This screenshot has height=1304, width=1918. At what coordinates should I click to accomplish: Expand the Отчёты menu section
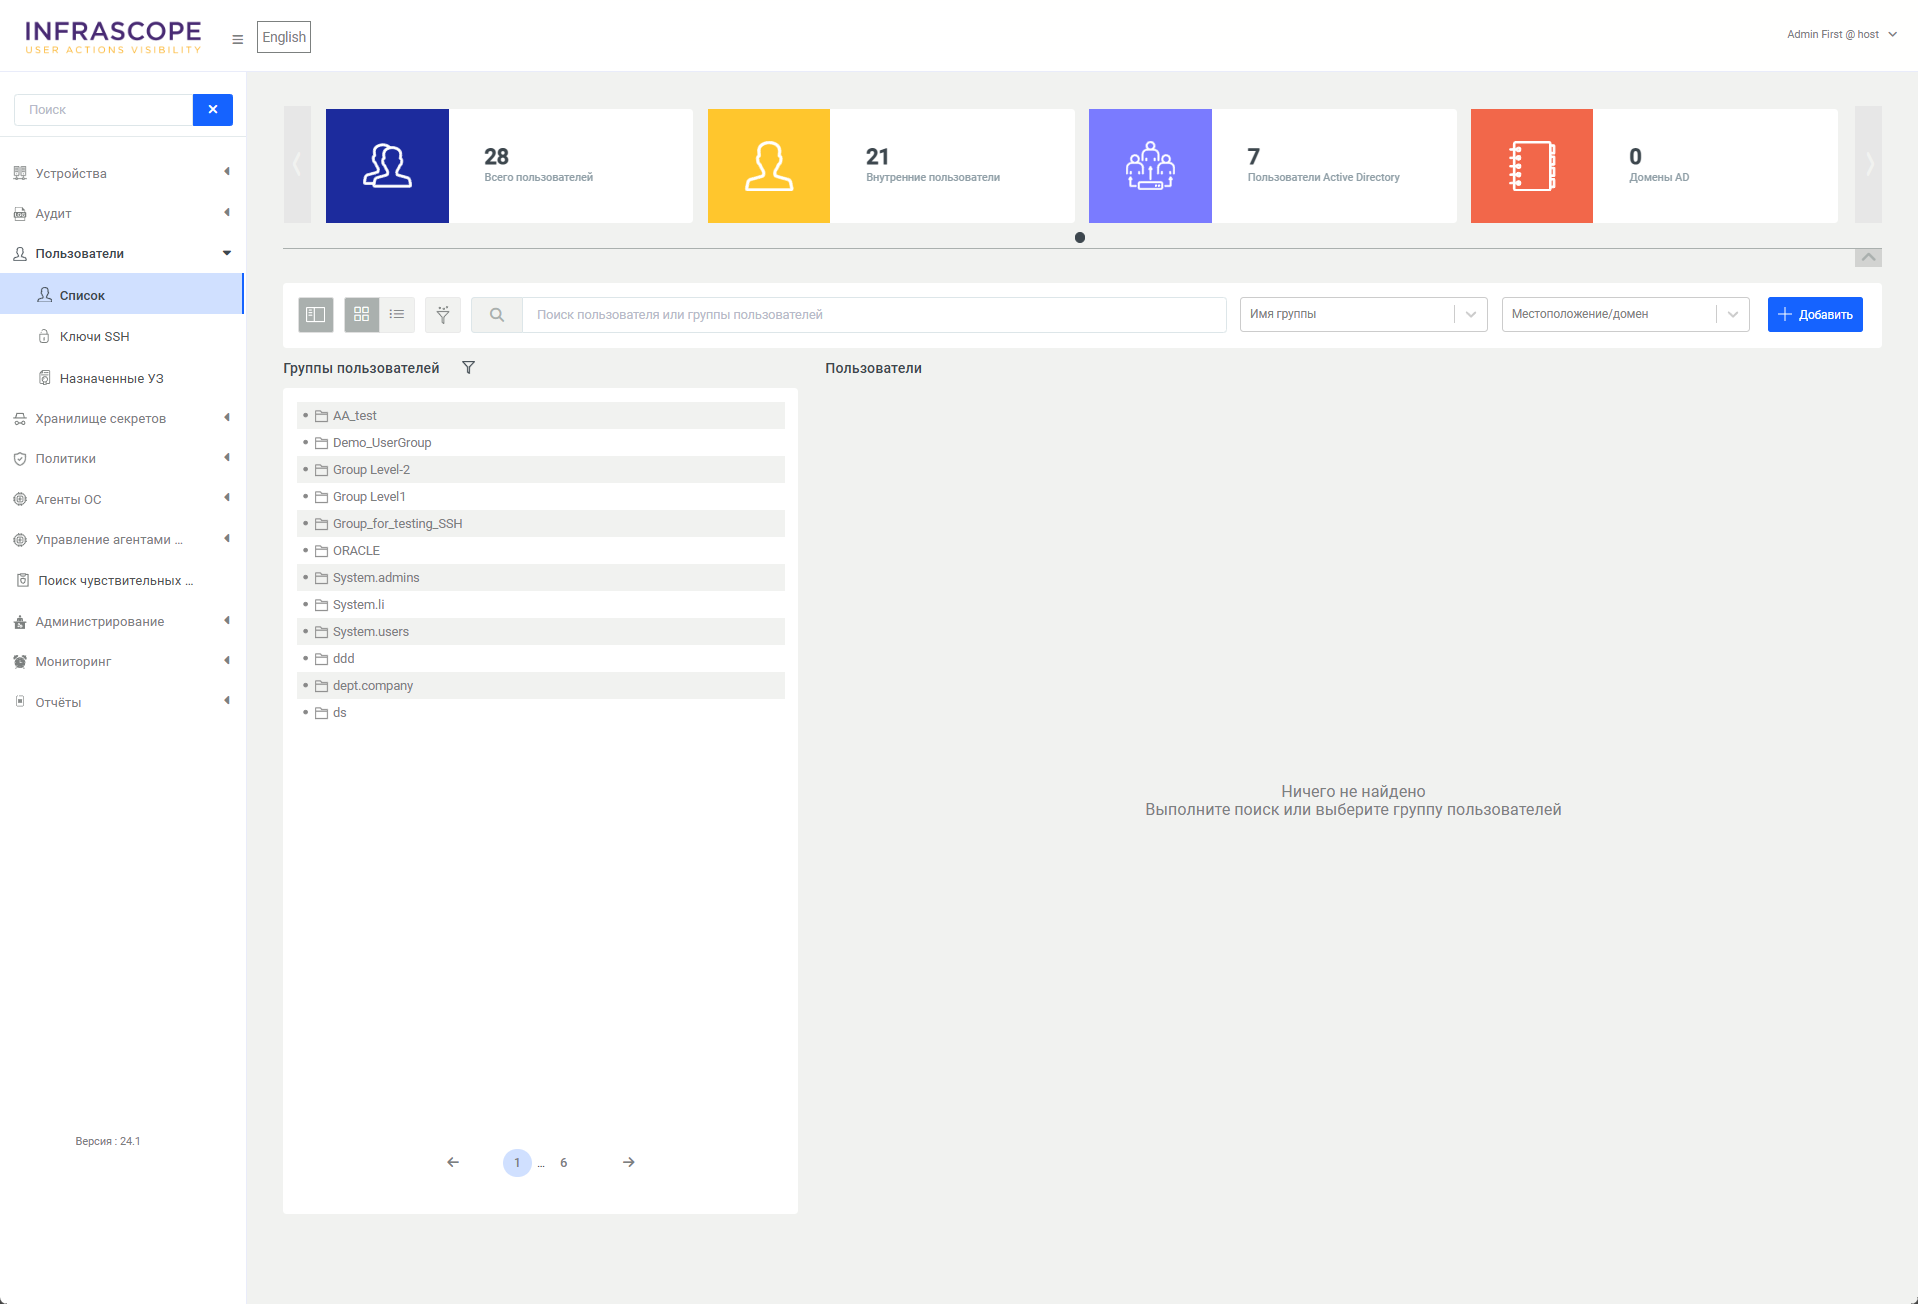(x=122, y=702)
